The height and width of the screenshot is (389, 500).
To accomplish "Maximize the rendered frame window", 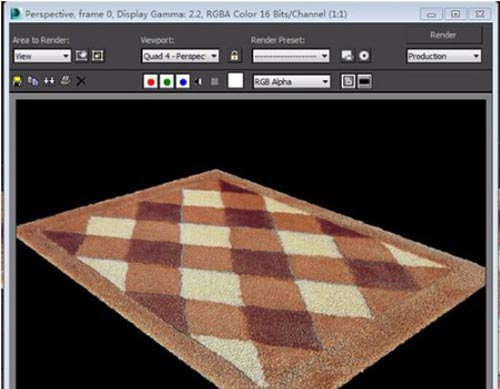I will coord(456,14).
